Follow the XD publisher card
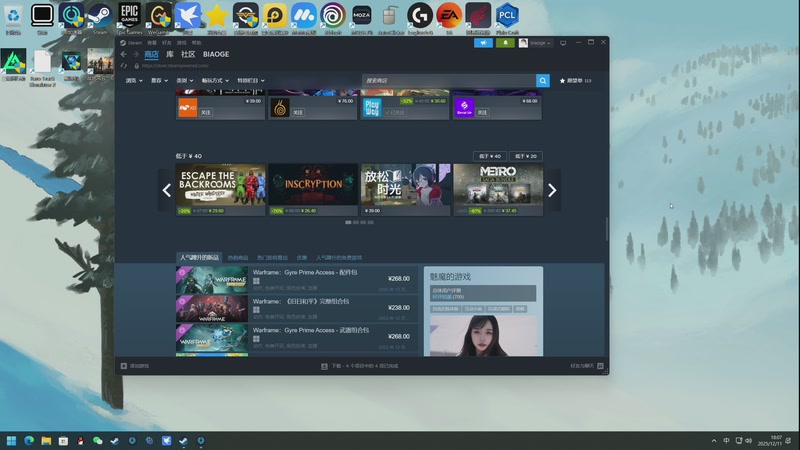This screenshot has height=450, width=800. coord(206,112)
